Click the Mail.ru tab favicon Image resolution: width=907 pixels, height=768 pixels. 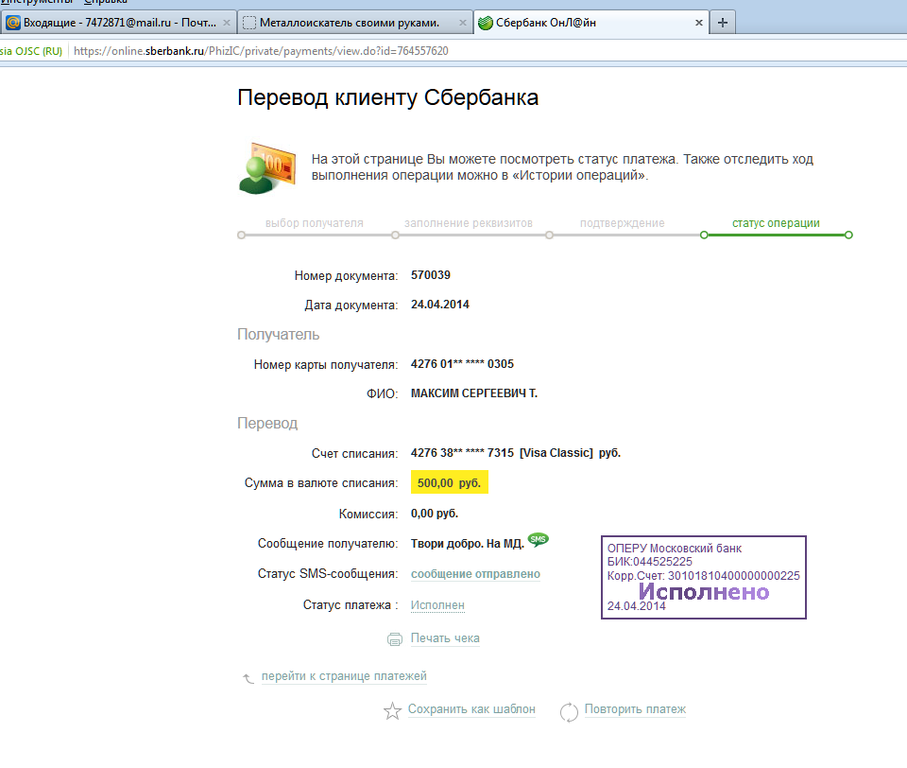pyautogui.click(x=13, y=23)
